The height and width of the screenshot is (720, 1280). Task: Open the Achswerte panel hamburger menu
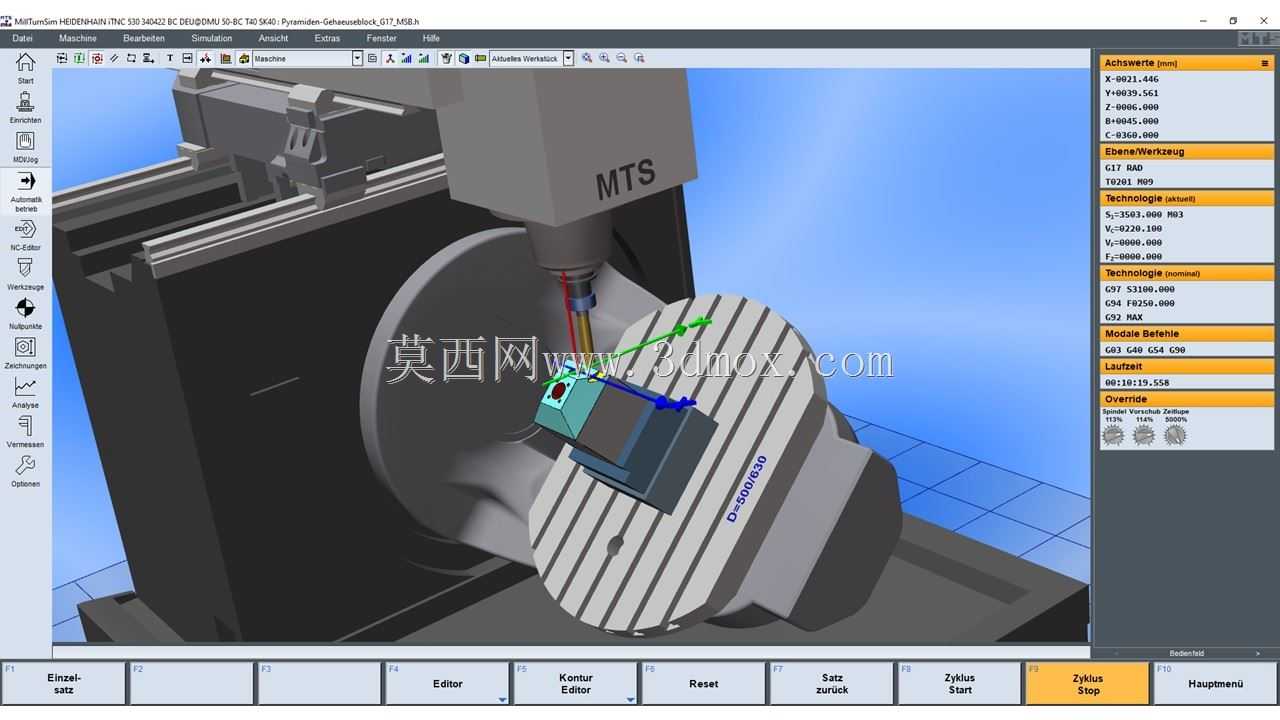coord(1265,63)
